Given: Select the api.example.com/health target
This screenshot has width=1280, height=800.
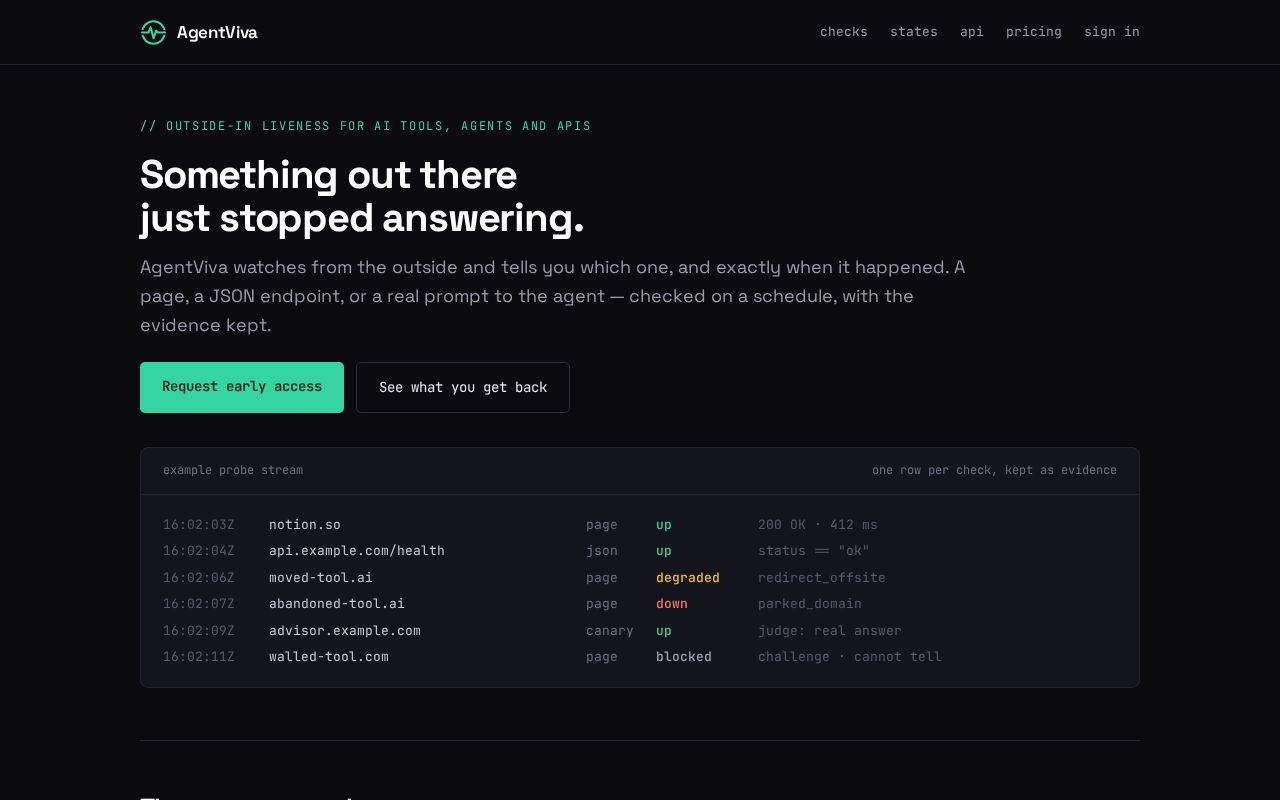Looking at the screenshot, I should point(357,551).
